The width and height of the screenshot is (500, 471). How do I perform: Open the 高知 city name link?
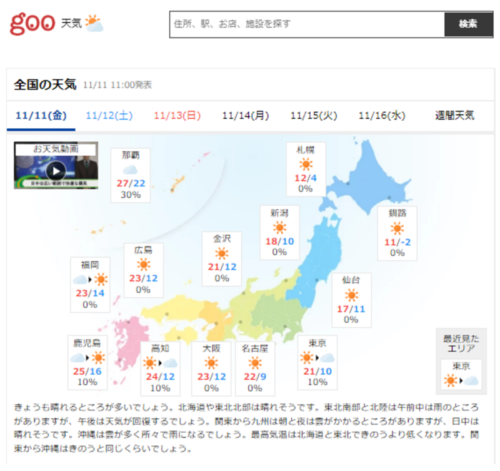click(160, 348)
